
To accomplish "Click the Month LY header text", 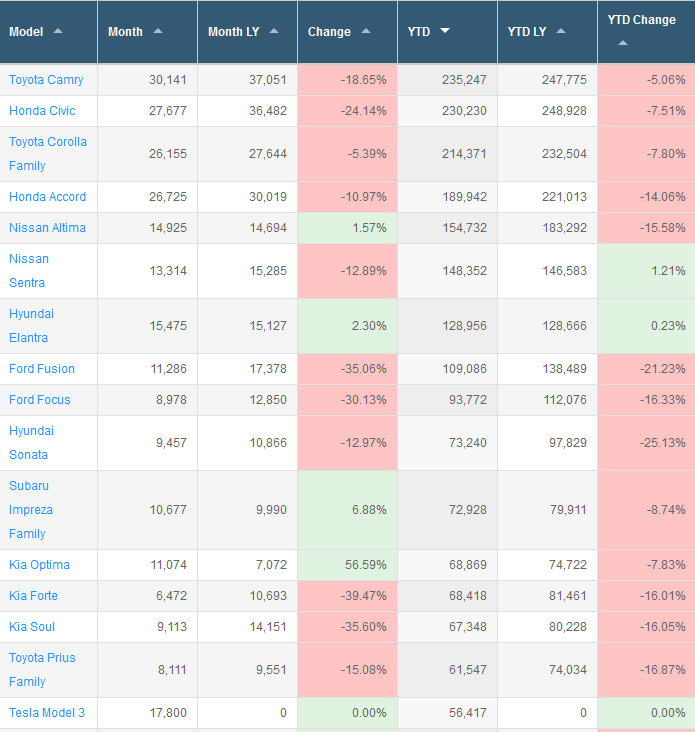I will [x=234, y=32].
